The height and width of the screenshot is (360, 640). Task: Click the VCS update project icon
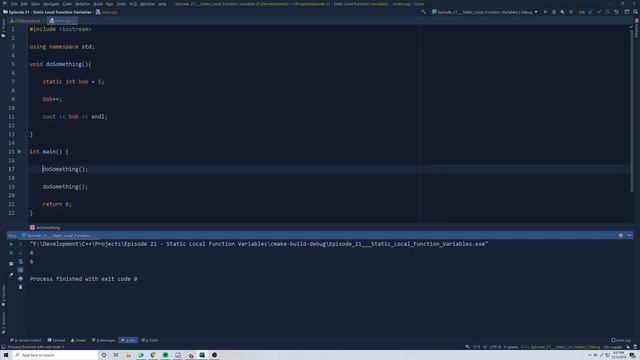click(x=590, y=12)
